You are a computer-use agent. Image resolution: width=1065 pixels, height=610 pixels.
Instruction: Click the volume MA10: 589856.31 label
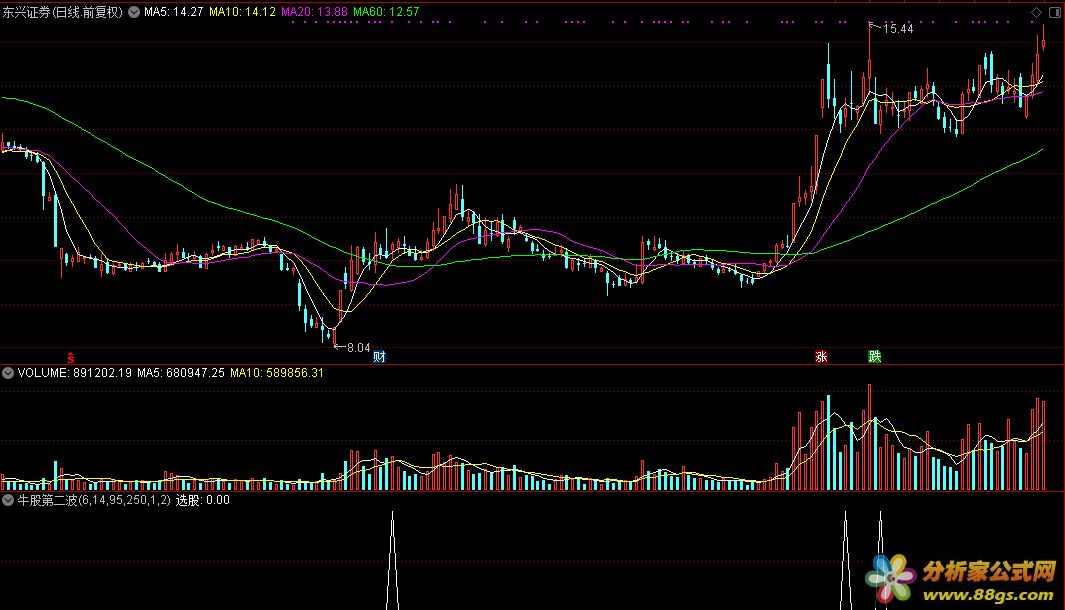(x=276, y=373)
